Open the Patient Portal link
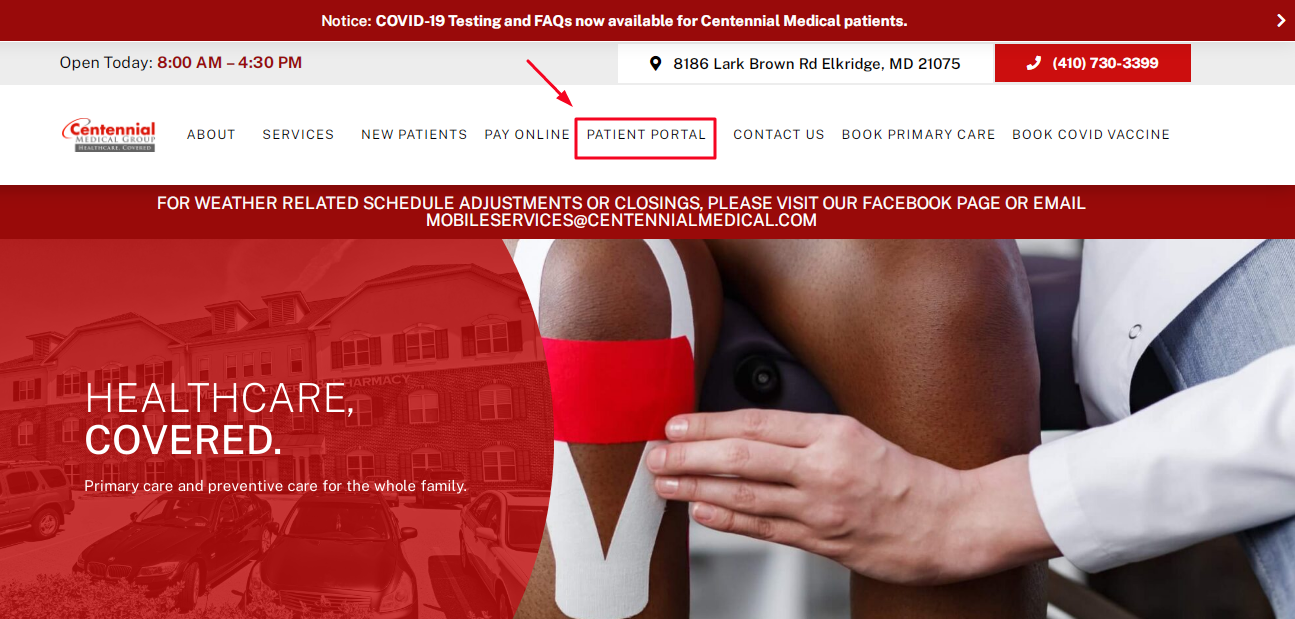 coord(646,134)
